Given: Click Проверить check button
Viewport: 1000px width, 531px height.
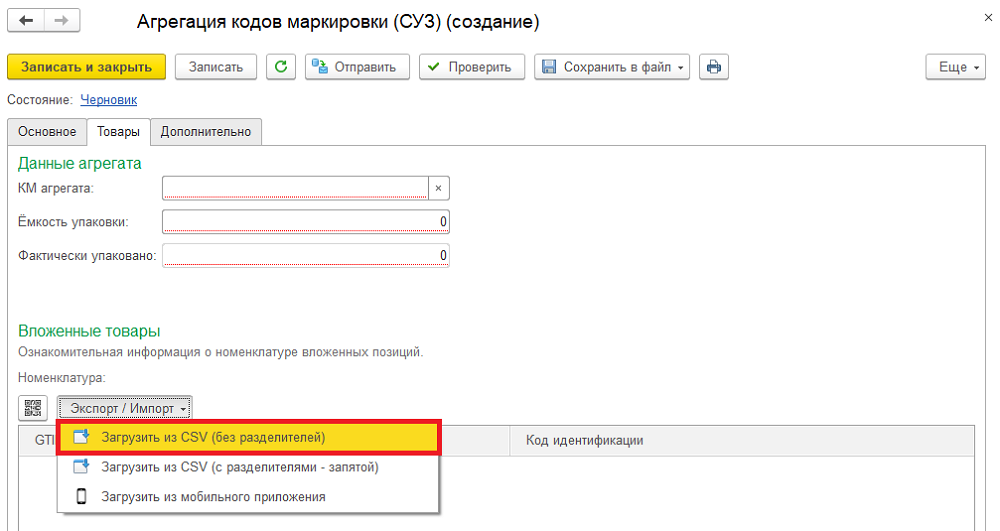Looking at the screenshot, I should point(471,67).
